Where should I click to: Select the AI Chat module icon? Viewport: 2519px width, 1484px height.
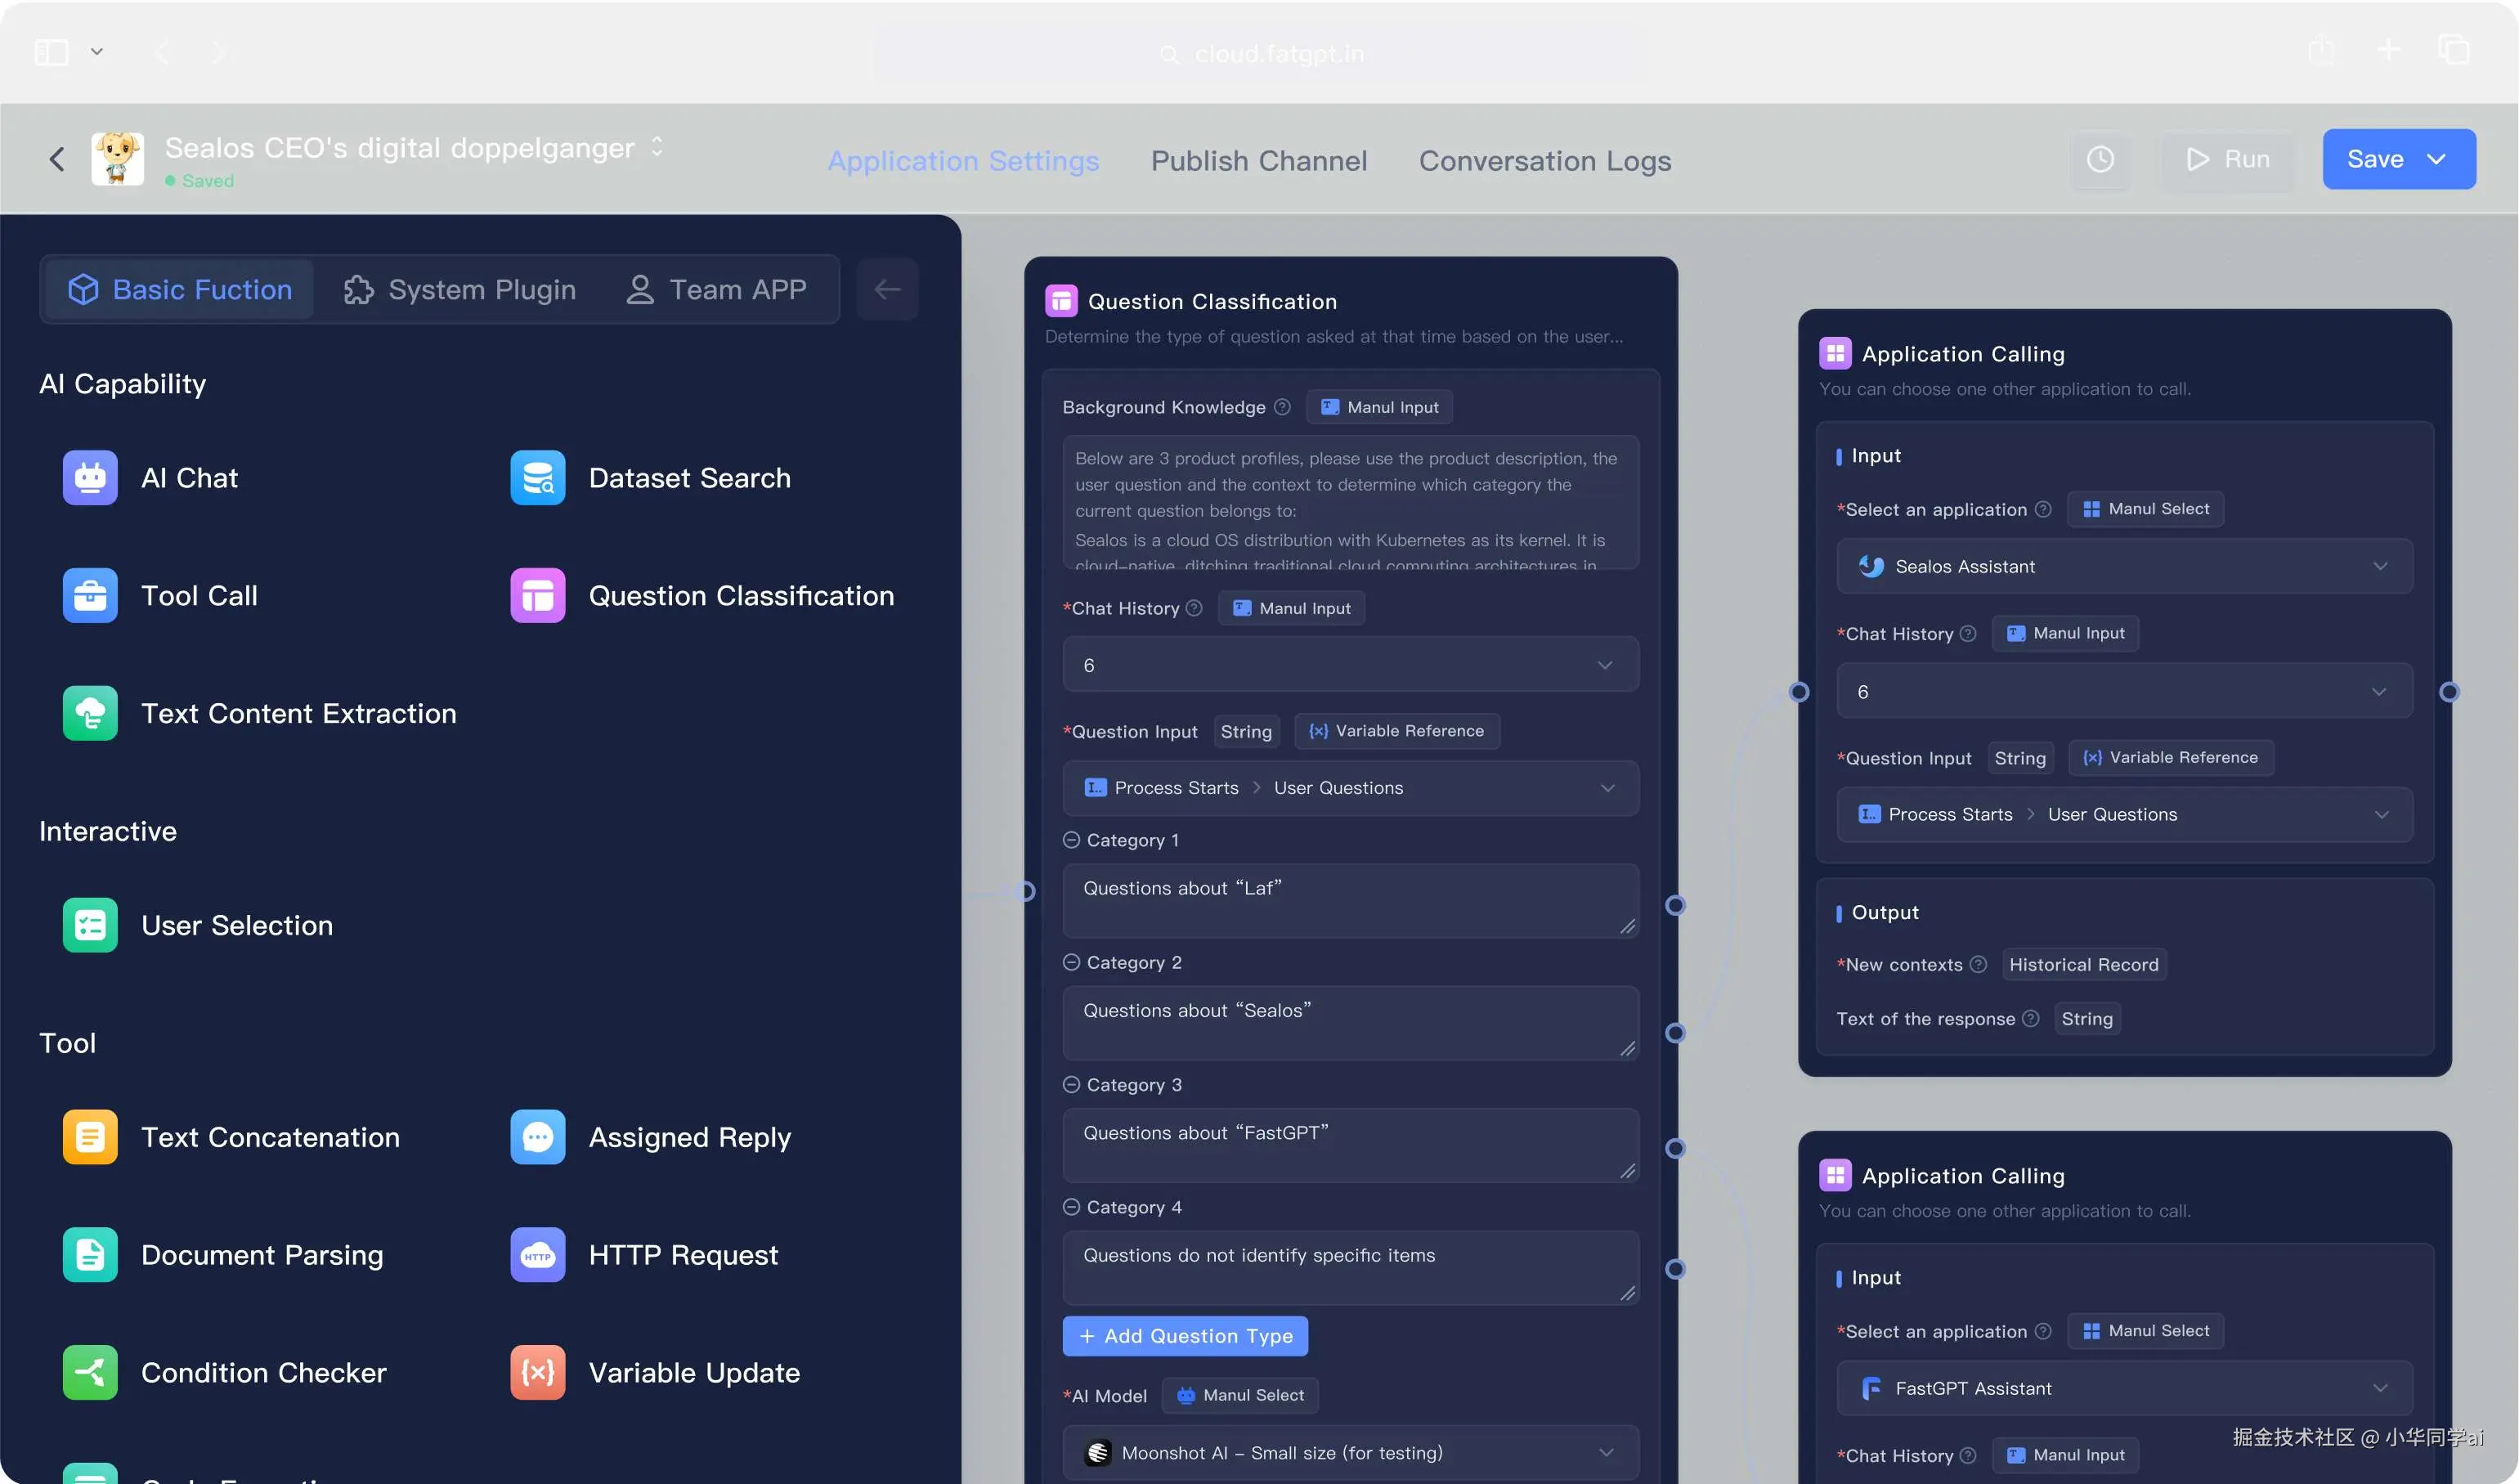click(x=90, y=478)
